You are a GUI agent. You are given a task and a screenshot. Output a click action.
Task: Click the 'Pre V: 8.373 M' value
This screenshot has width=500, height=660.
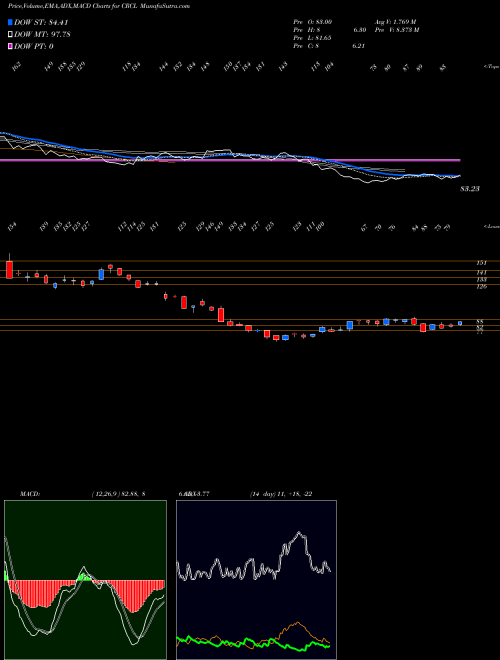[x=396, y=30]
